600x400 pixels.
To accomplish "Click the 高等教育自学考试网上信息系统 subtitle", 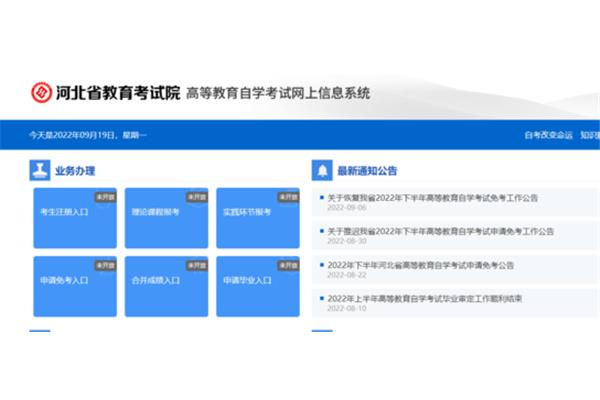I will pos(278,93).
